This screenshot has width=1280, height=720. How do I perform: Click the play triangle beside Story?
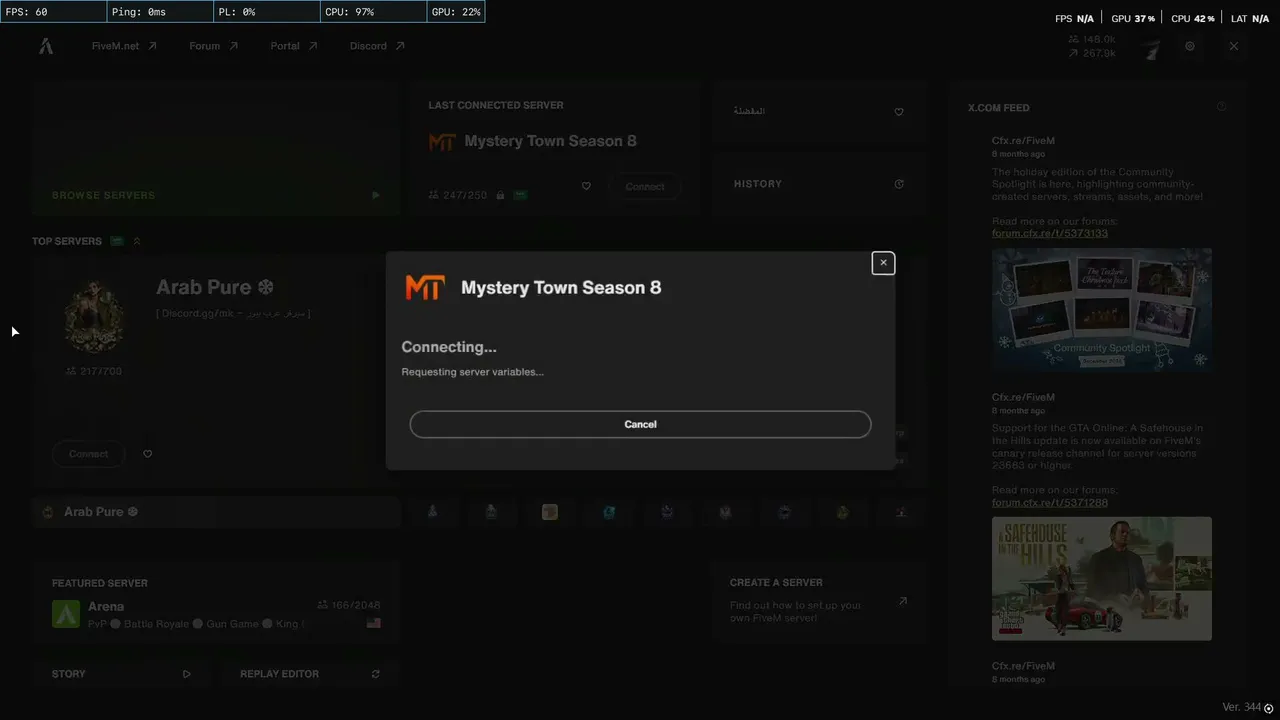187,674
